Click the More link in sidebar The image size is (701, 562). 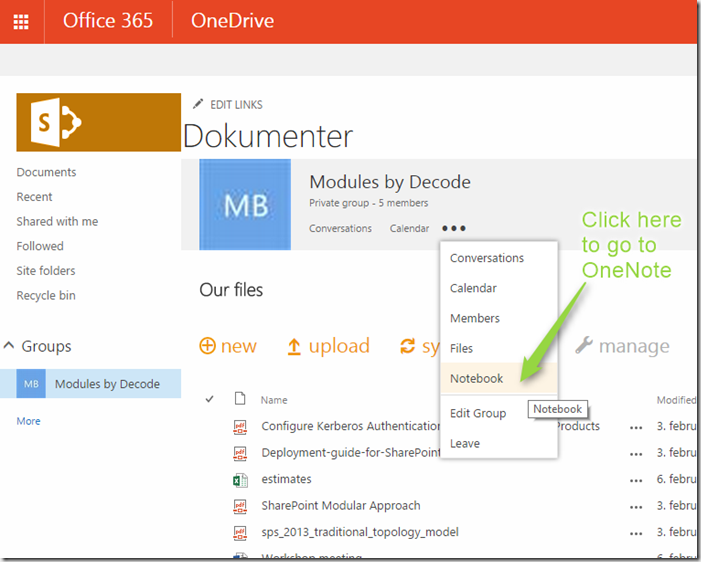point(28,421)
